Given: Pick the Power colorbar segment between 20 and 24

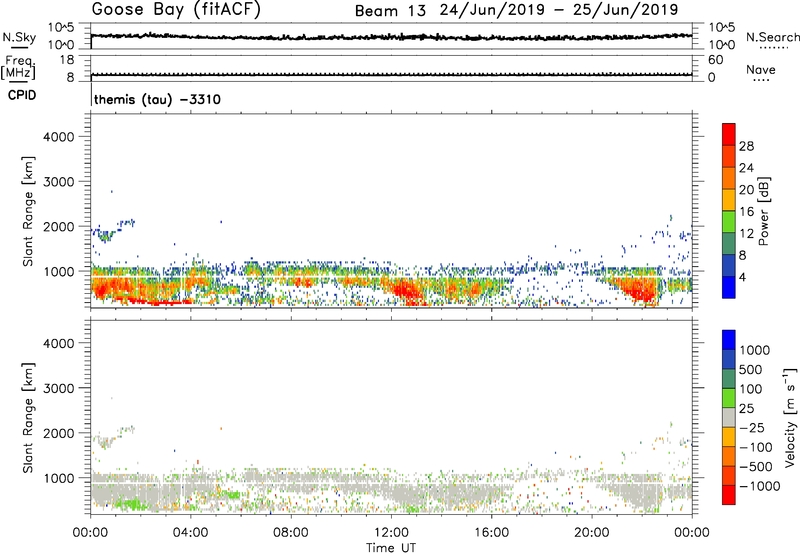Looking at the screenshot, I should (x=729, y=178).
